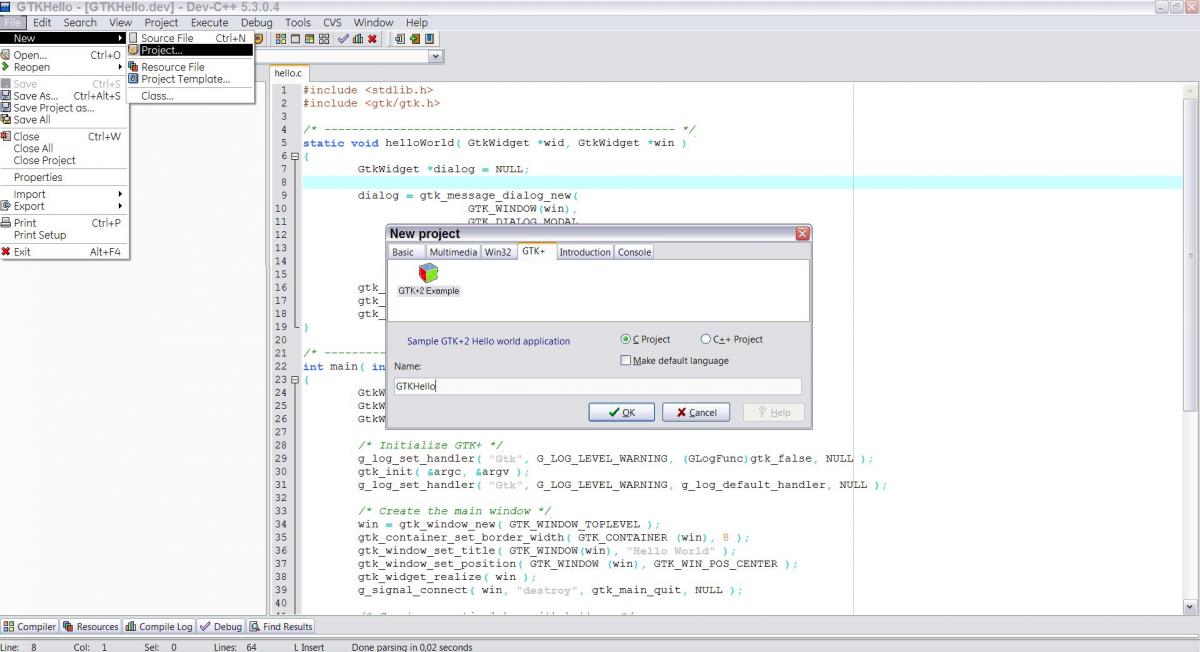The width and height of the screenshot is (1200, 652).
Task: Open the Search menu in the menu bar
Action: (80, 22)
